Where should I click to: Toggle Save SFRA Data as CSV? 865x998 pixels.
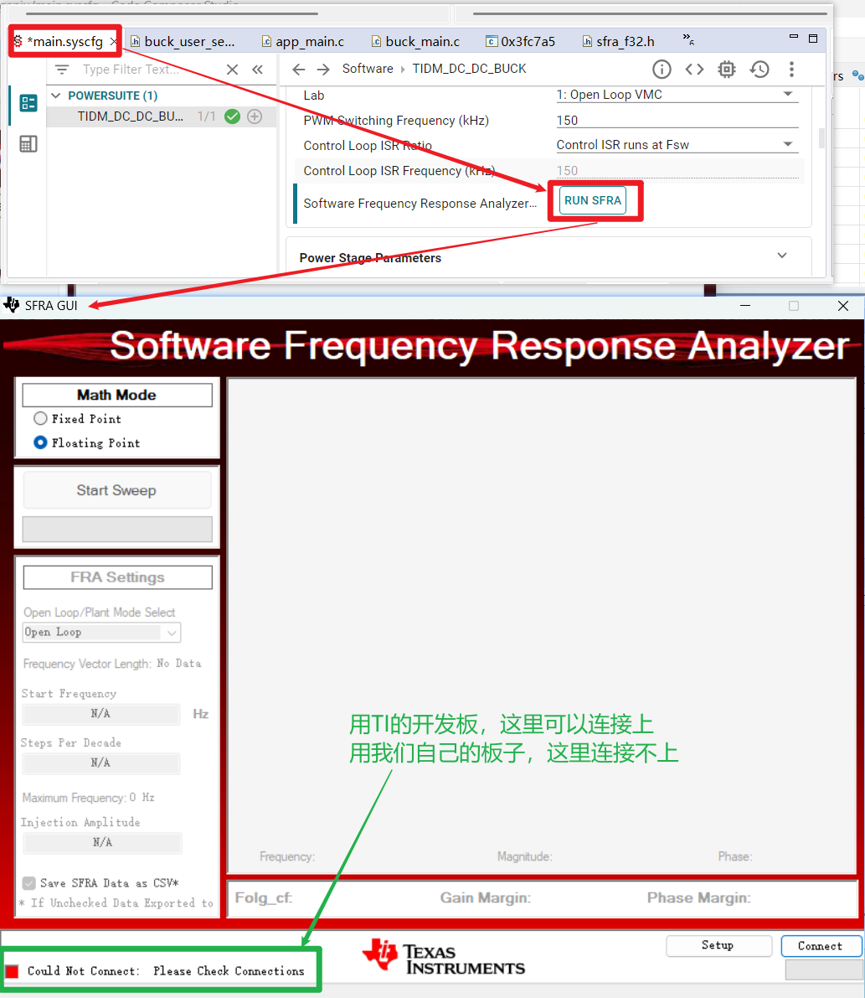(x=29, y=883)
